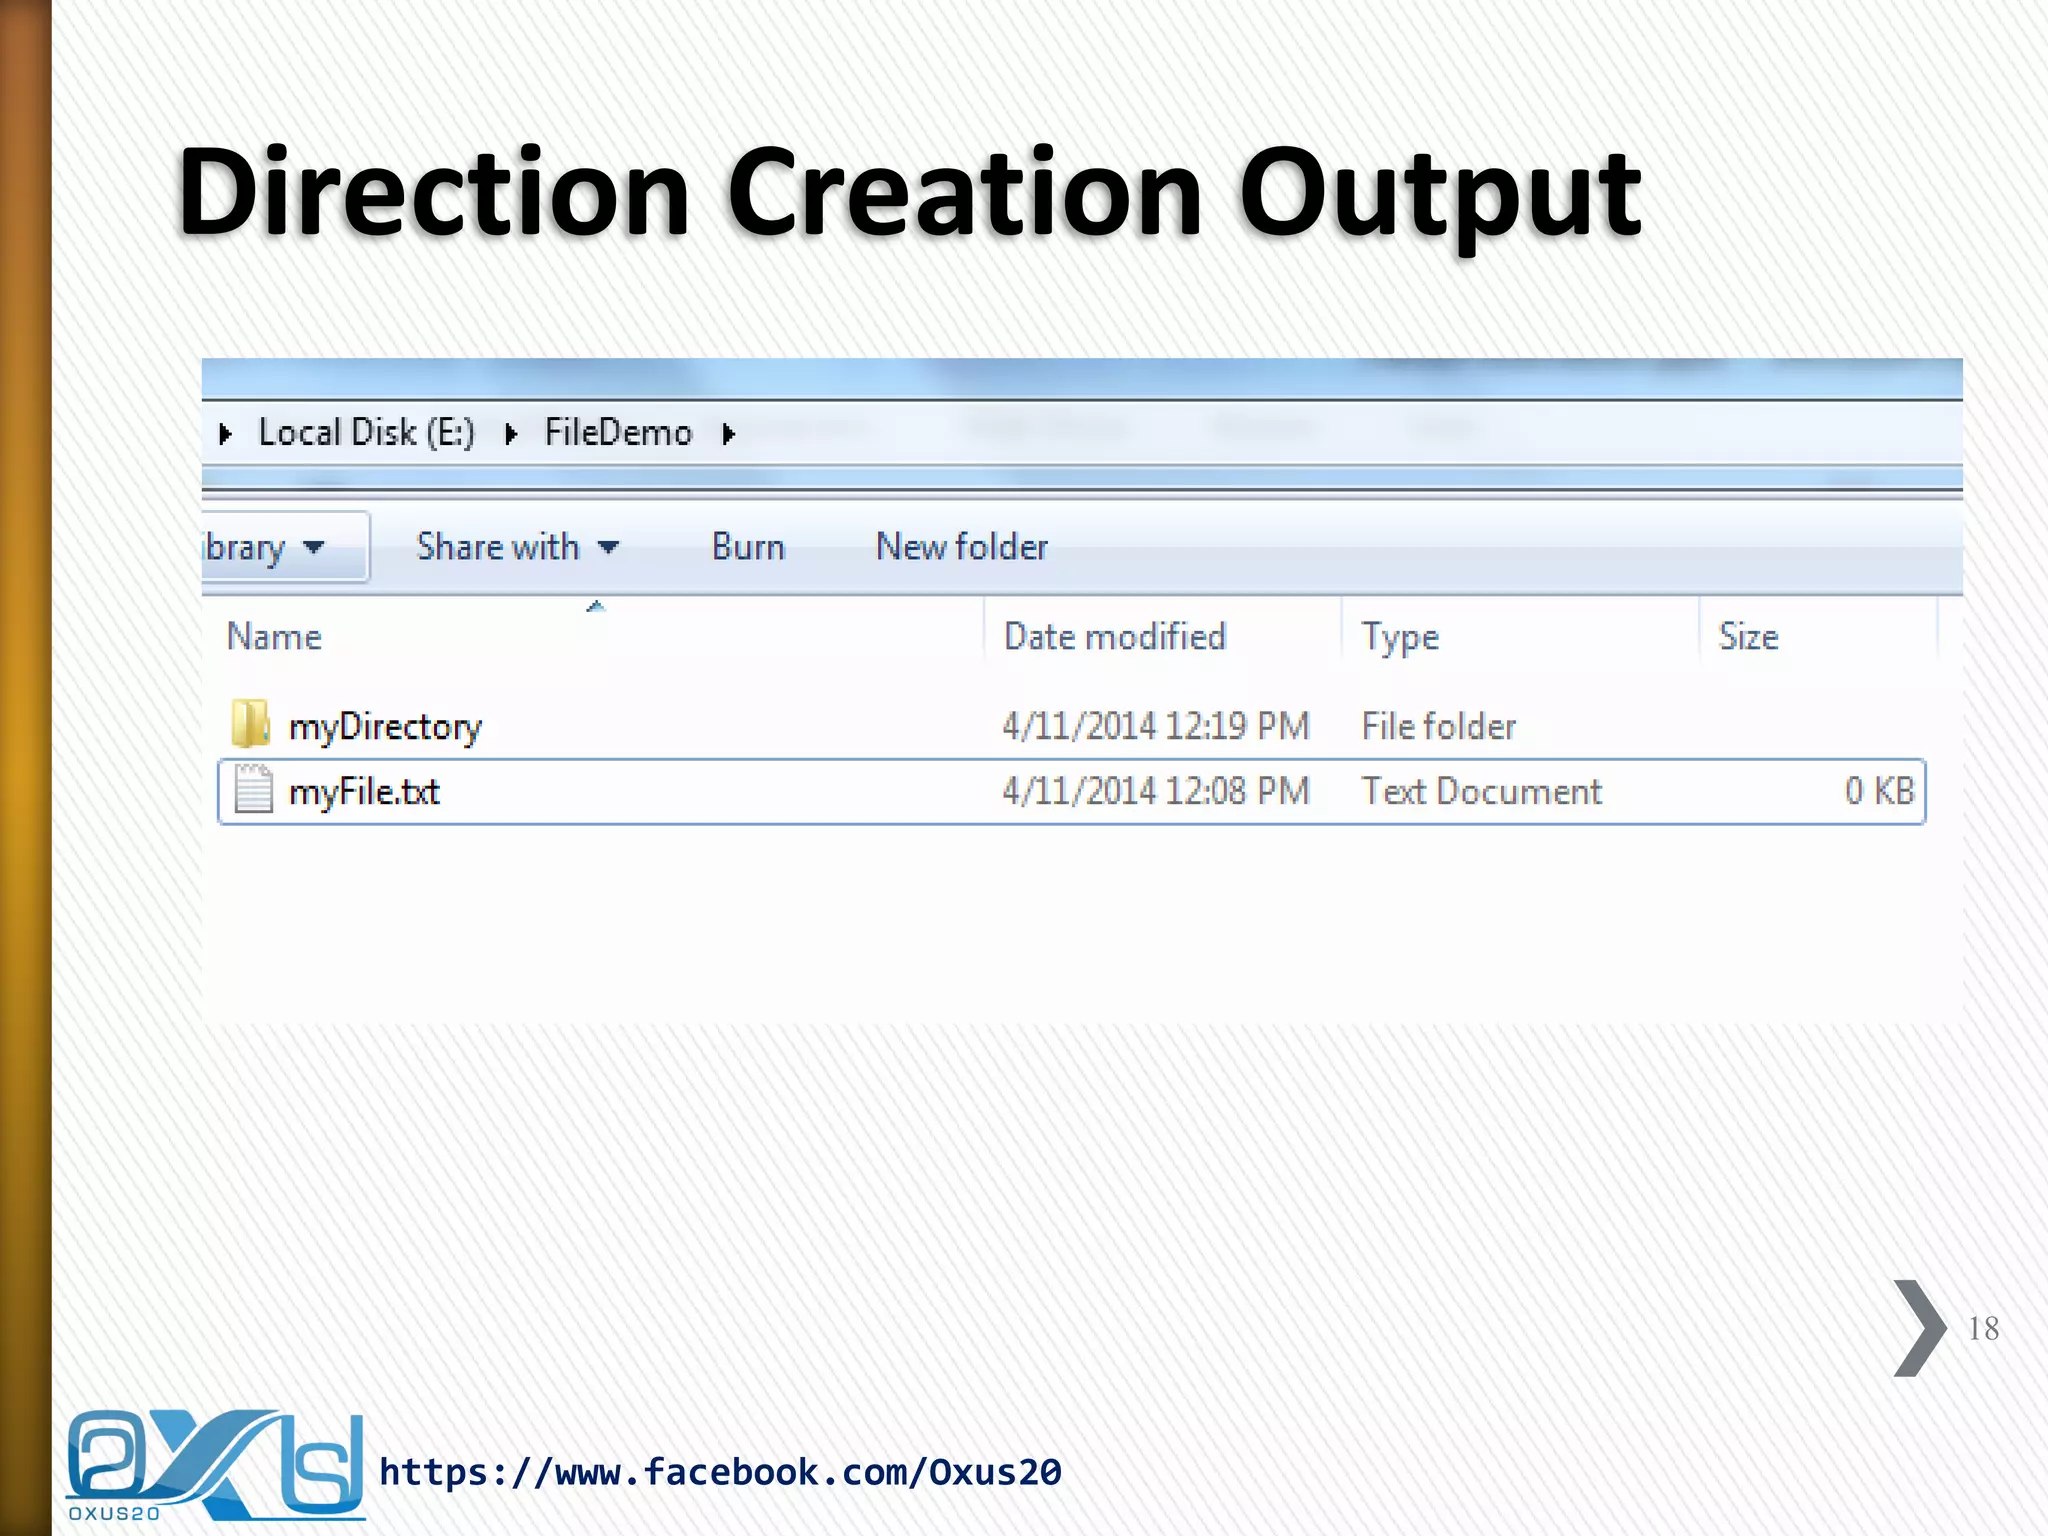This screenshot has height=1536, width=2048.
Task: Open the library dropdown button
Action: 285,547
